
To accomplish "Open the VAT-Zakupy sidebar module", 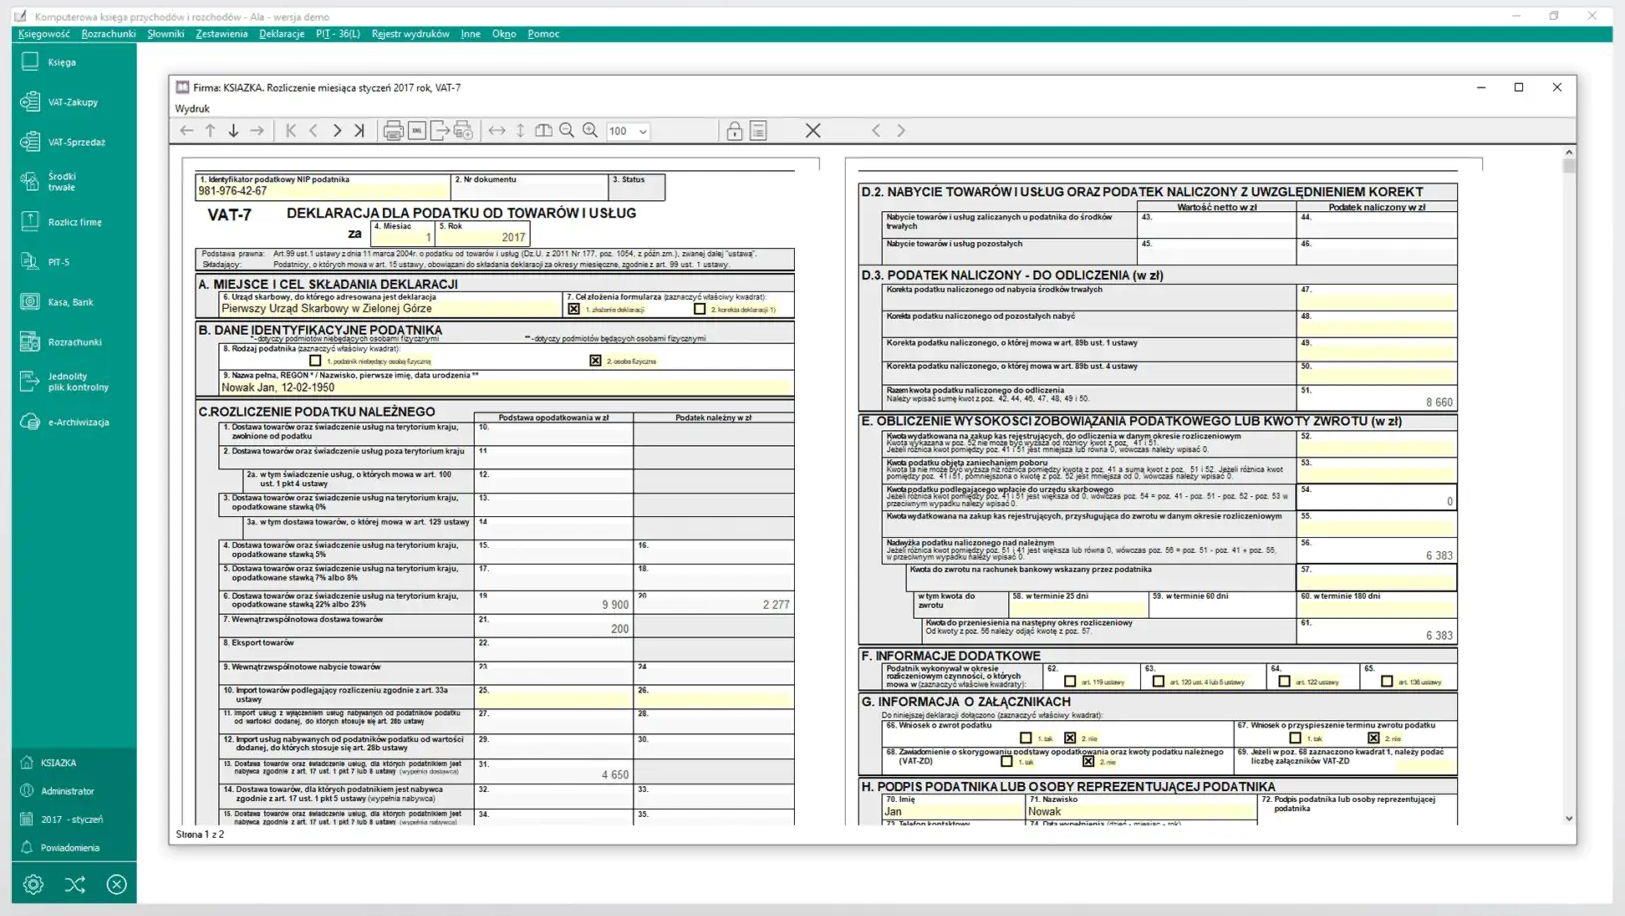I will point(62,102).
